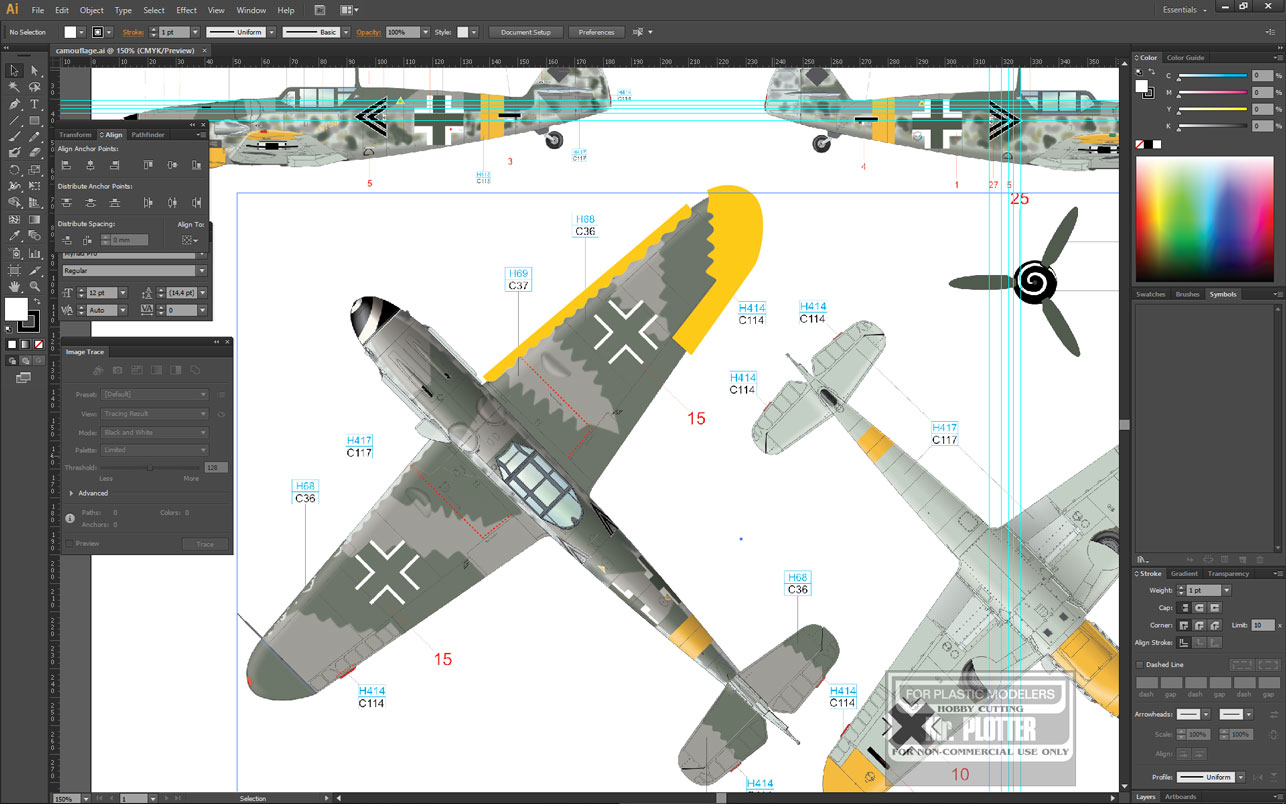
Task: Select the Eraser tool
Action: pyautogui.click(x=34, y=151)
